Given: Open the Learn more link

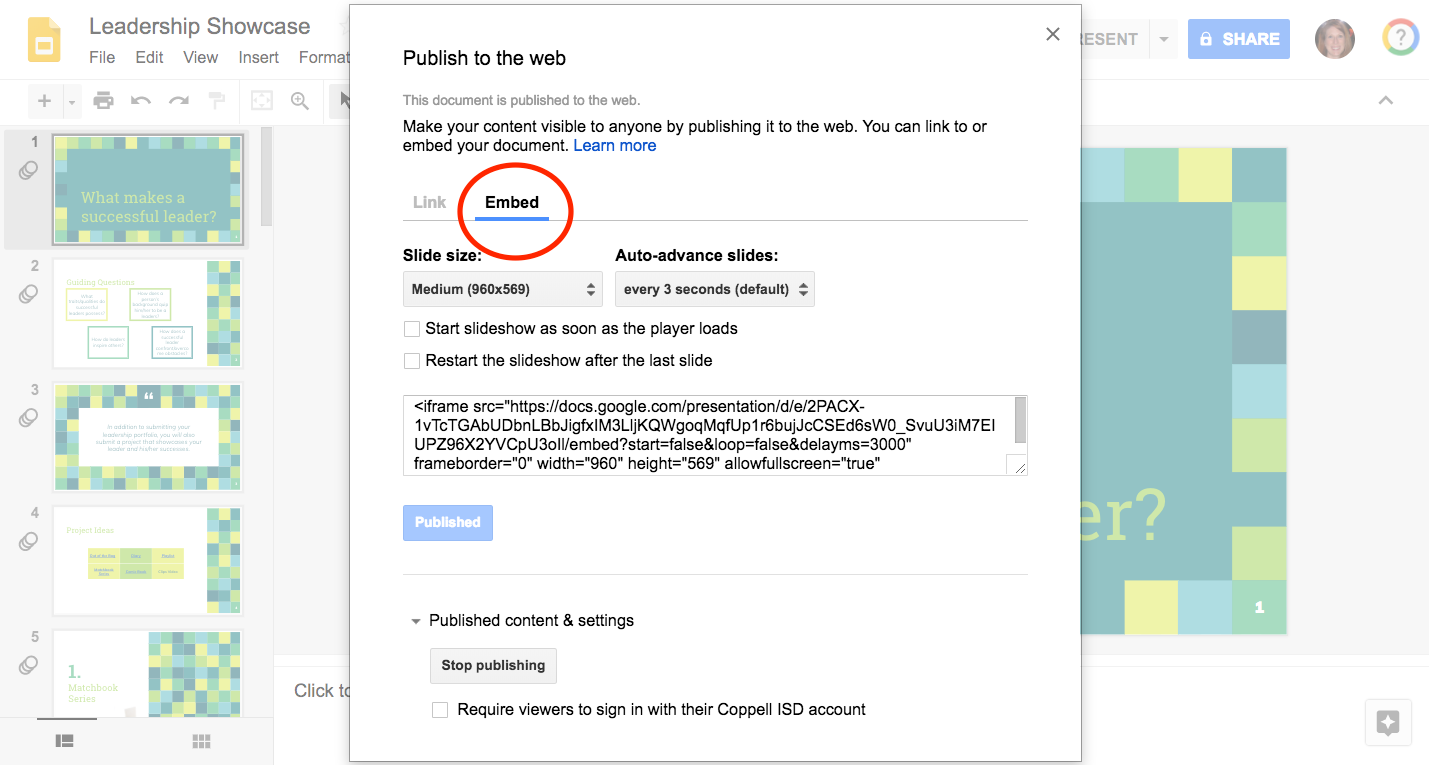Looking at the screenshot, I should (x=615, y=145).
